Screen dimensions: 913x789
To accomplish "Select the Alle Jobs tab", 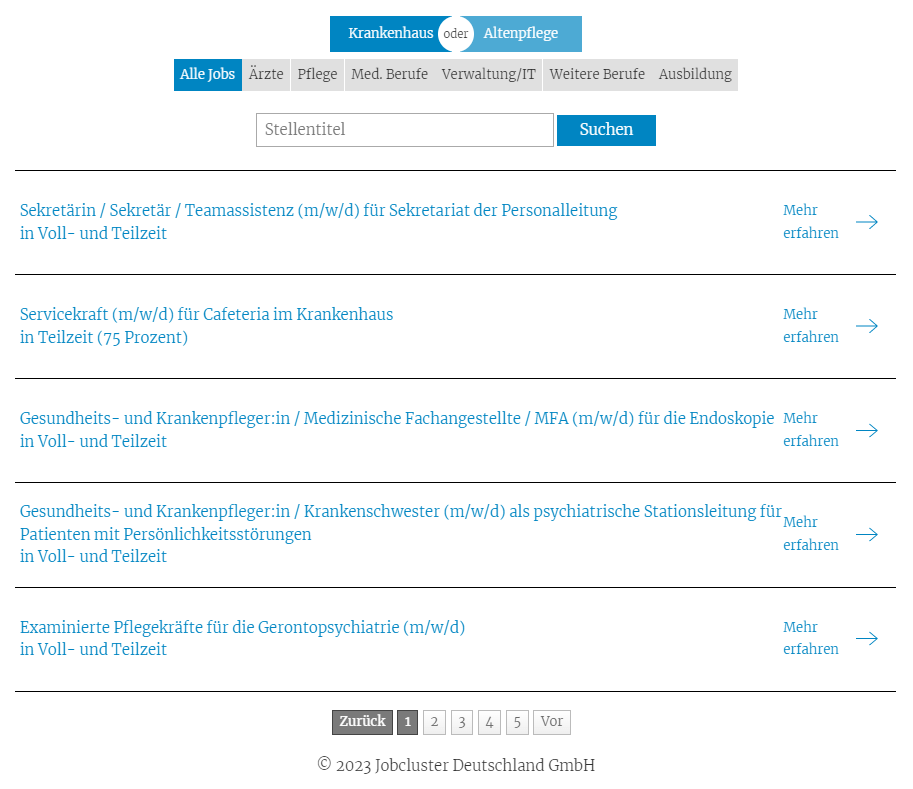I will pyautogui.click(x=207, y=75).
